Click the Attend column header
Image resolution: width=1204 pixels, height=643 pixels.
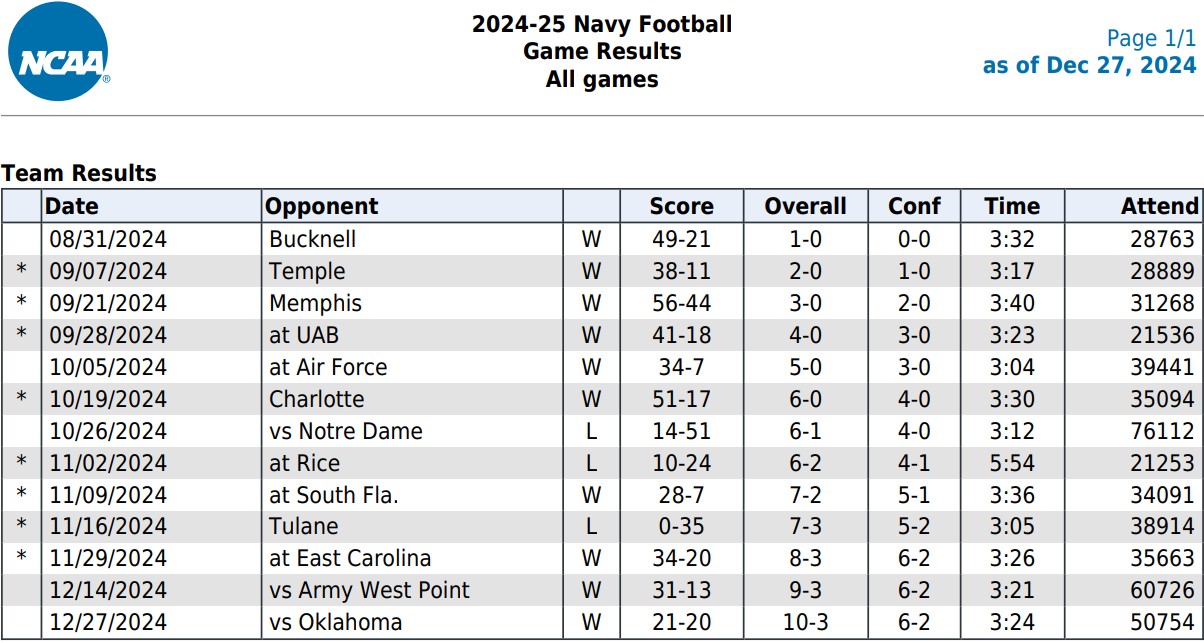pyautogui.click(x=1159, y=207)
